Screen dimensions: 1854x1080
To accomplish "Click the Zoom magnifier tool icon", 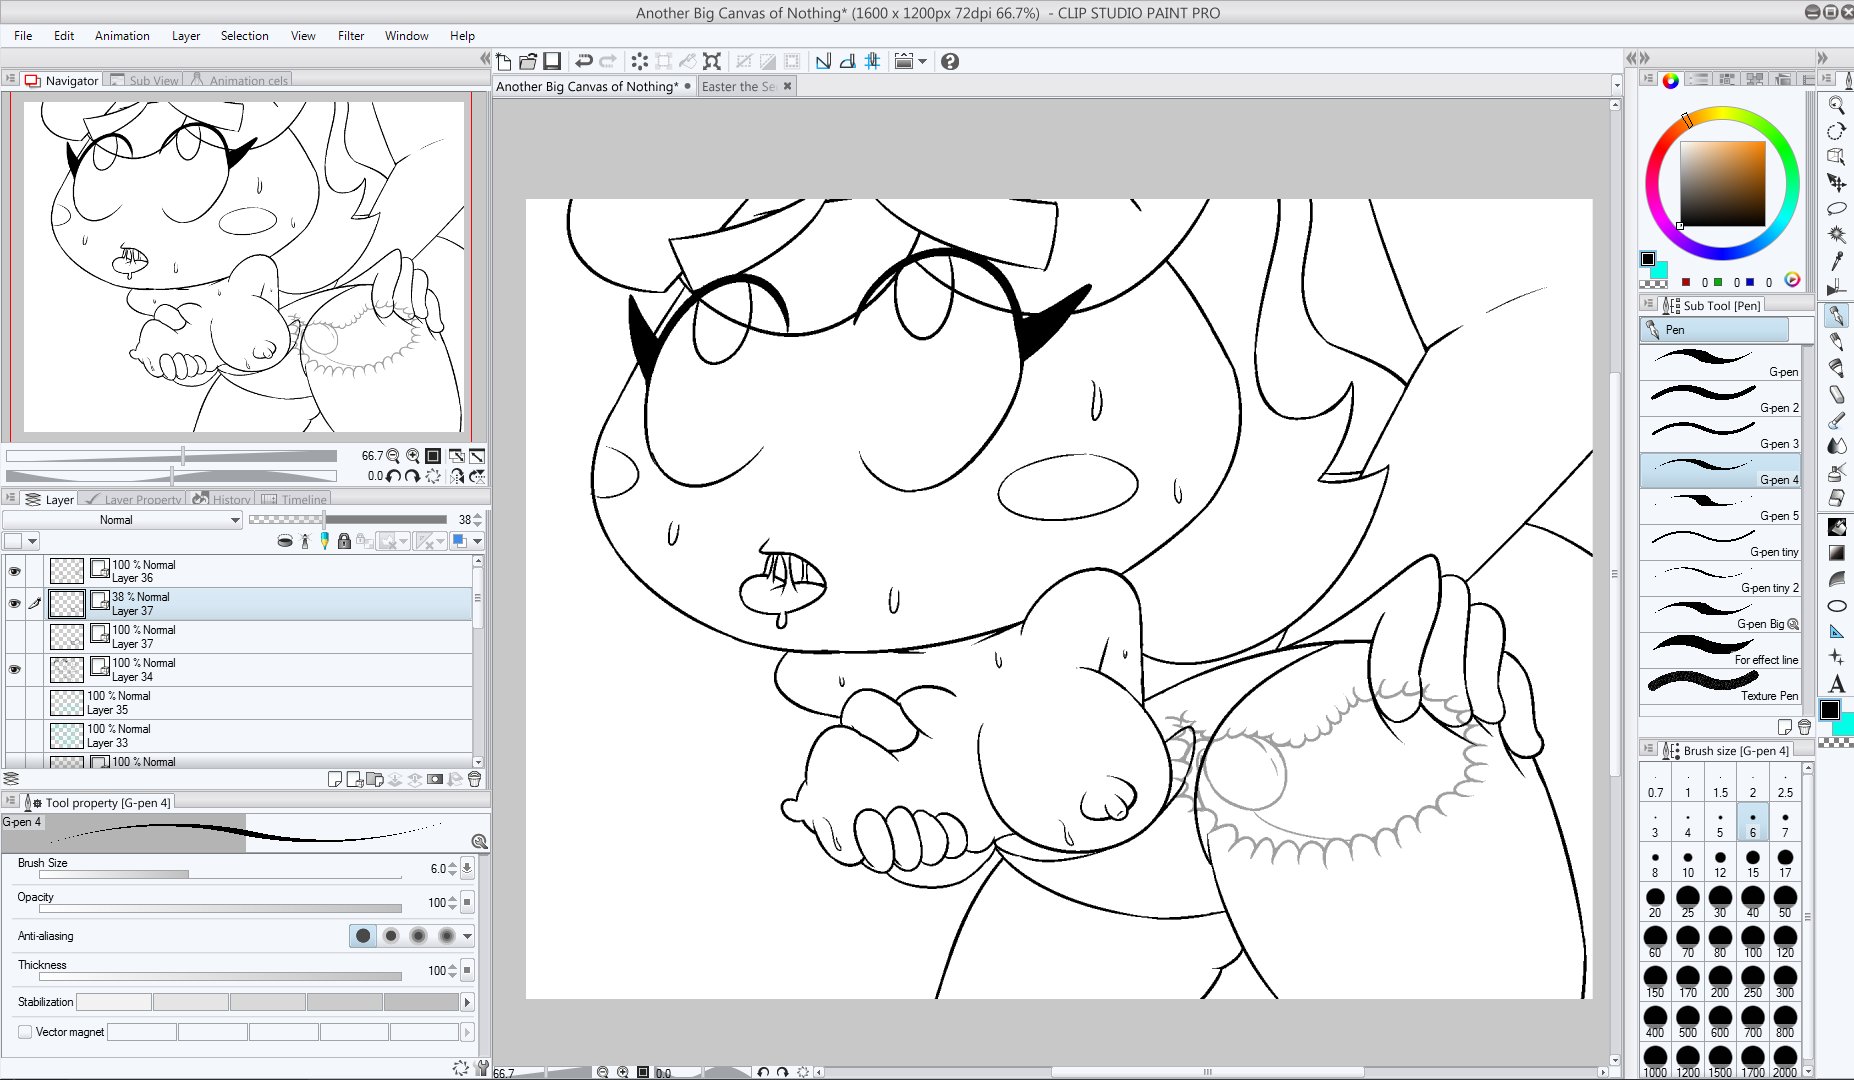I will [1836, 104].
